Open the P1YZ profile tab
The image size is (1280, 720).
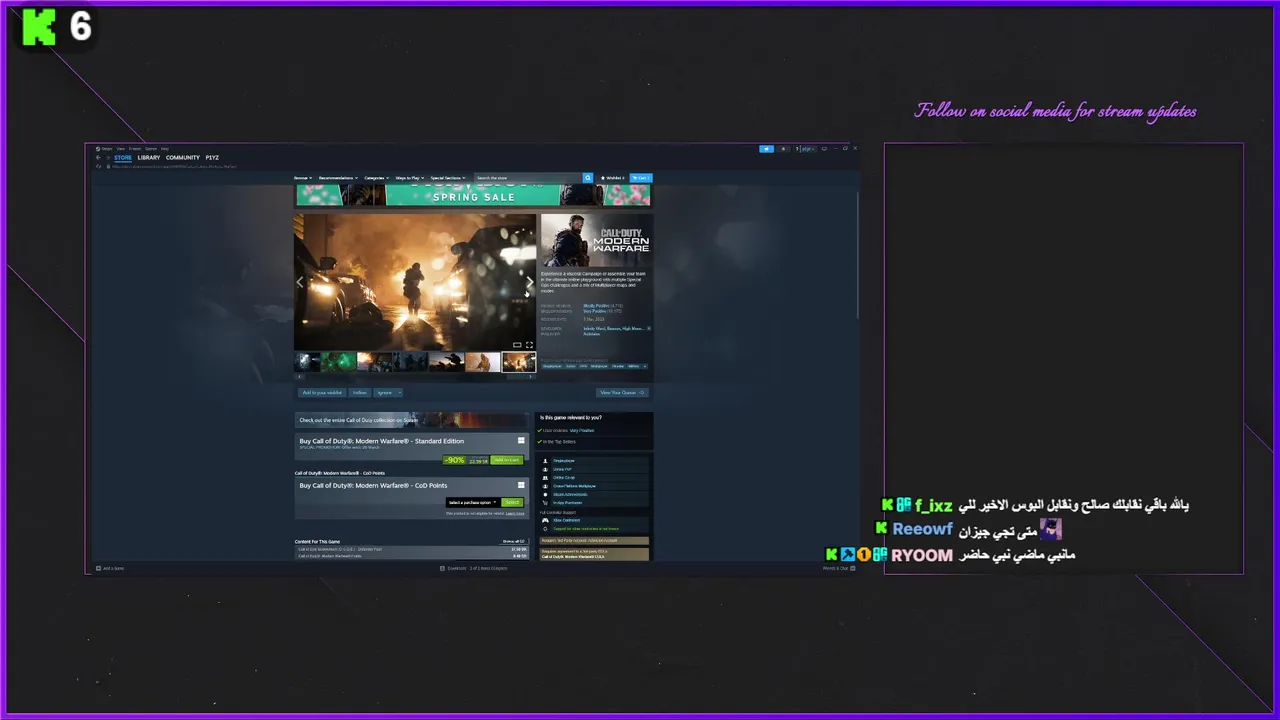pos(212,157)
